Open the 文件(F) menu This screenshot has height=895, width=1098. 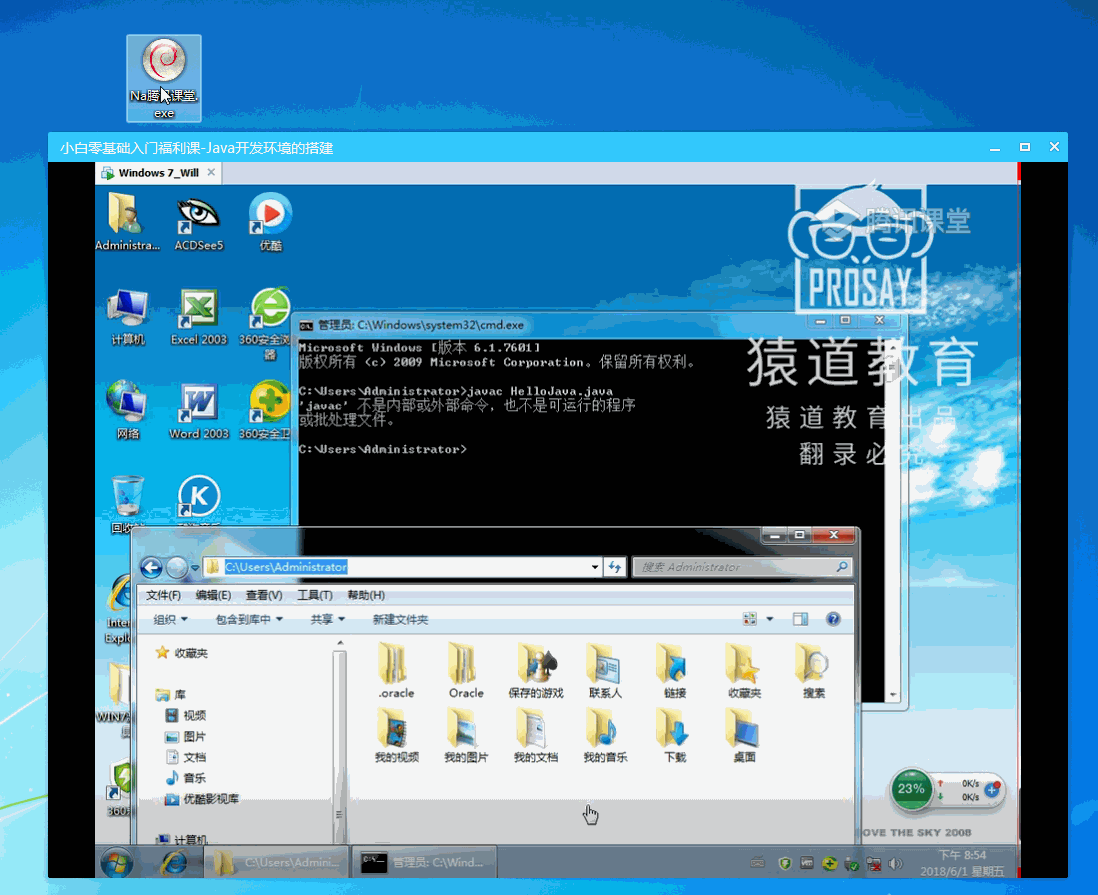(x=163, y=595)
